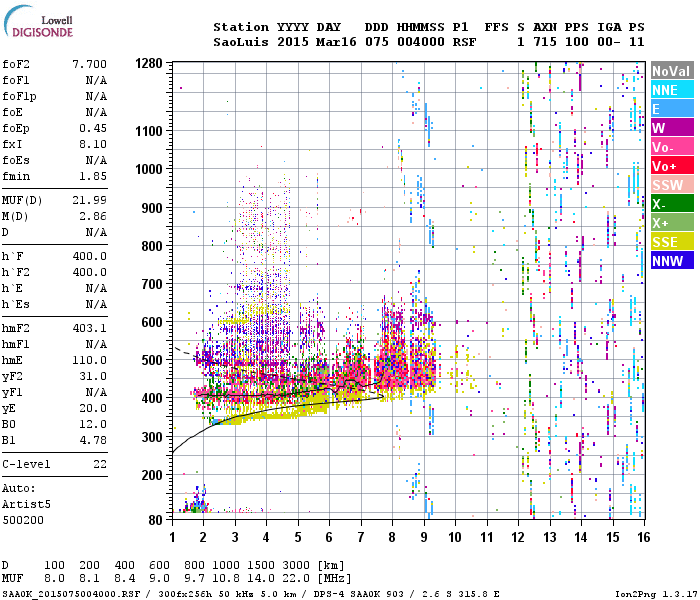Click the C-level value 22
The height and width of the screenshot is (600, 700).
[x=100, y=464]
